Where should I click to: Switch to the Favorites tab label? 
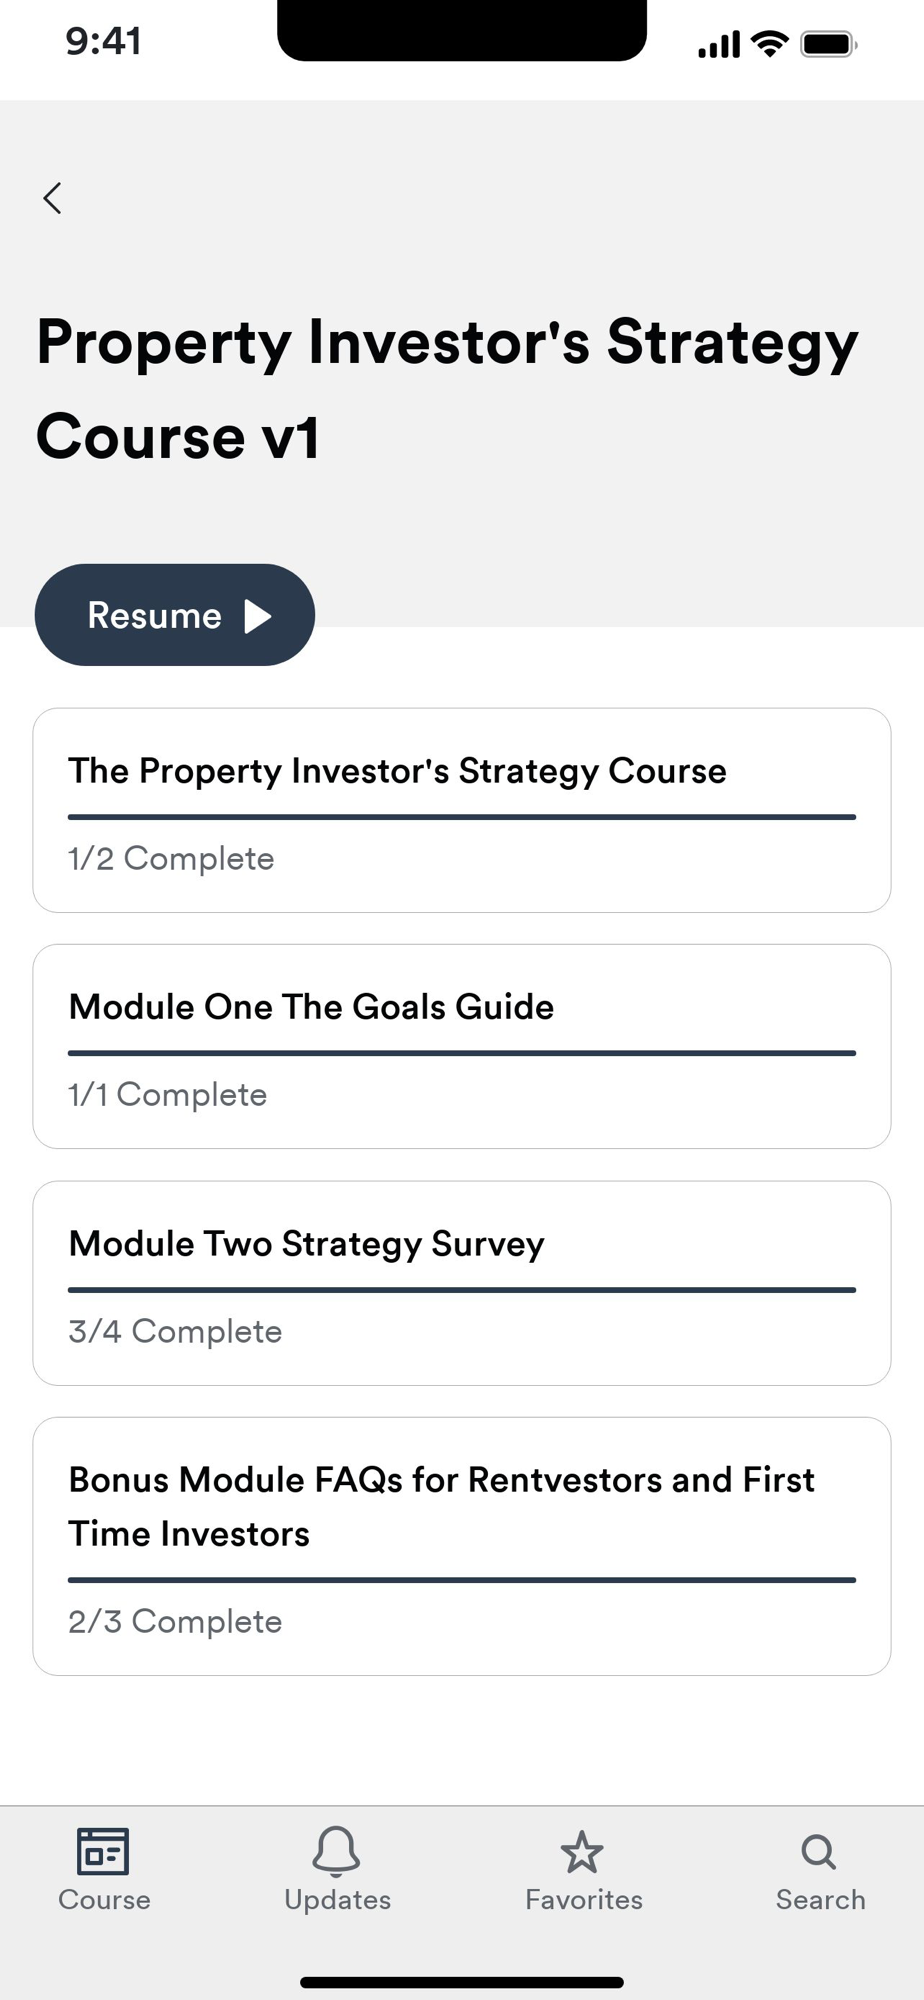coord(584,1900)
